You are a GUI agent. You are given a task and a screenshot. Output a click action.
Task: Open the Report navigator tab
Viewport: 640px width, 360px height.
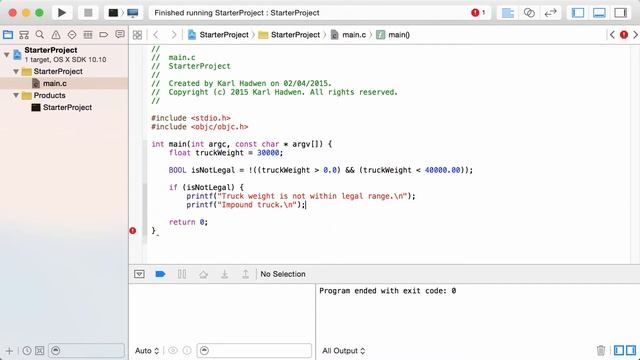(x=120, y=34)
